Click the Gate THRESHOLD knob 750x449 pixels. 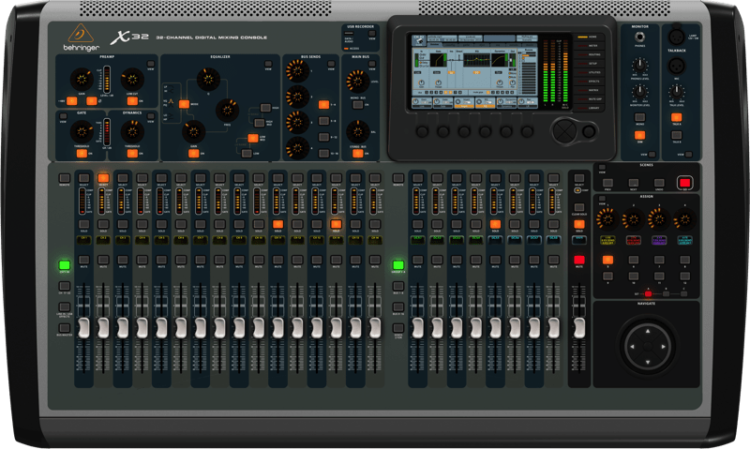click(82, 131)
